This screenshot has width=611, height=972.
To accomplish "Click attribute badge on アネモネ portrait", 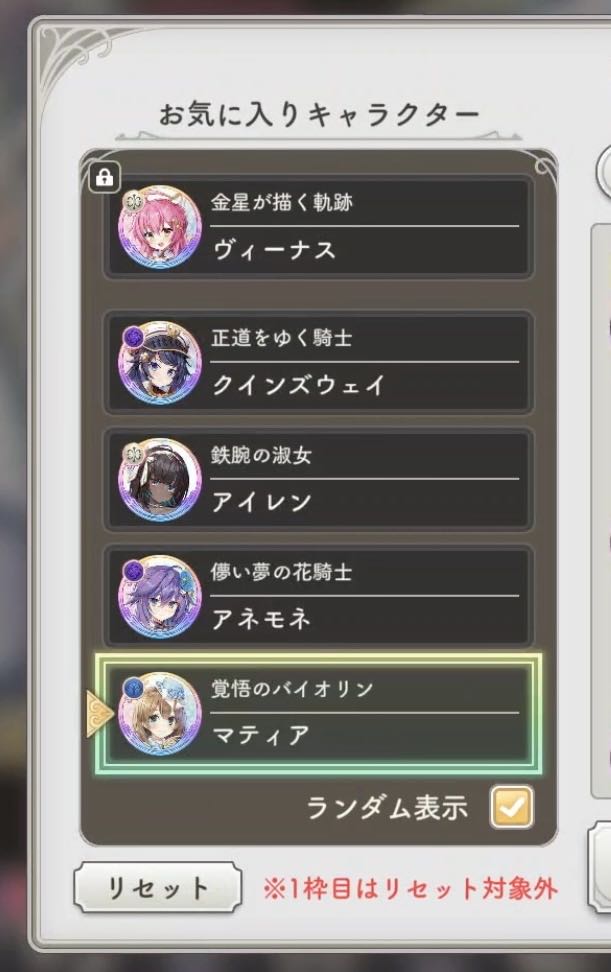I will 132,572.
